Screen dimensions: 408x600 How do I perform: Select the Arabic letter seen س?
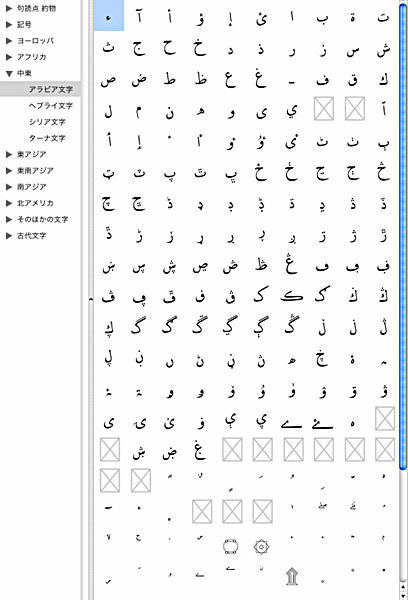tap(353, 52)
